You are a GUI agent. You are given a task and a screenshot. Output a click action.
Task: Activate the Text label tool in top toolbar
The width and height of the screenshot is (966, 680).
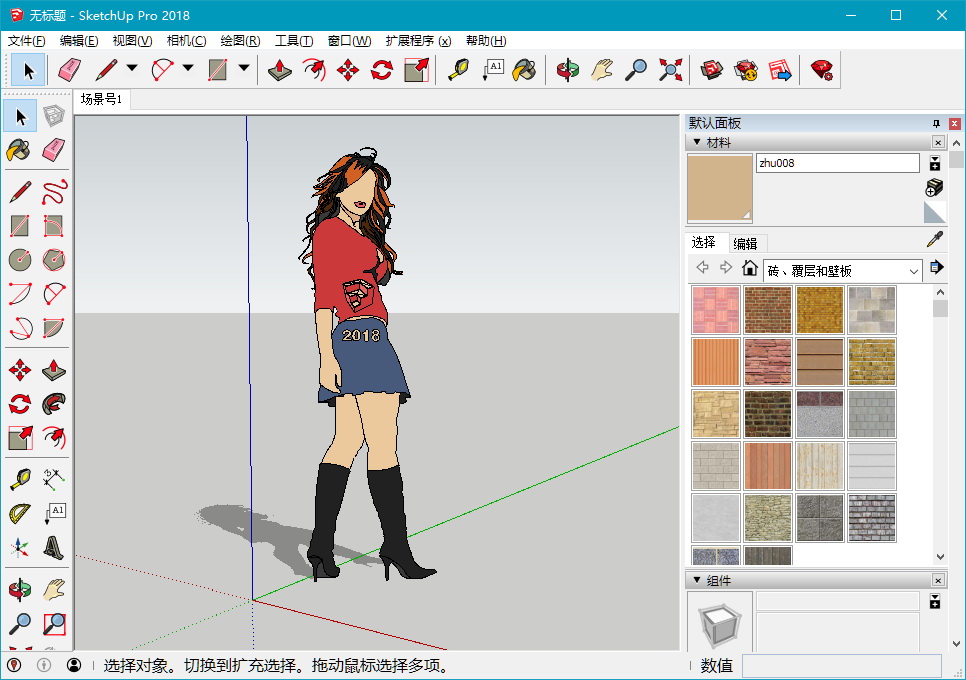(493, 69)
